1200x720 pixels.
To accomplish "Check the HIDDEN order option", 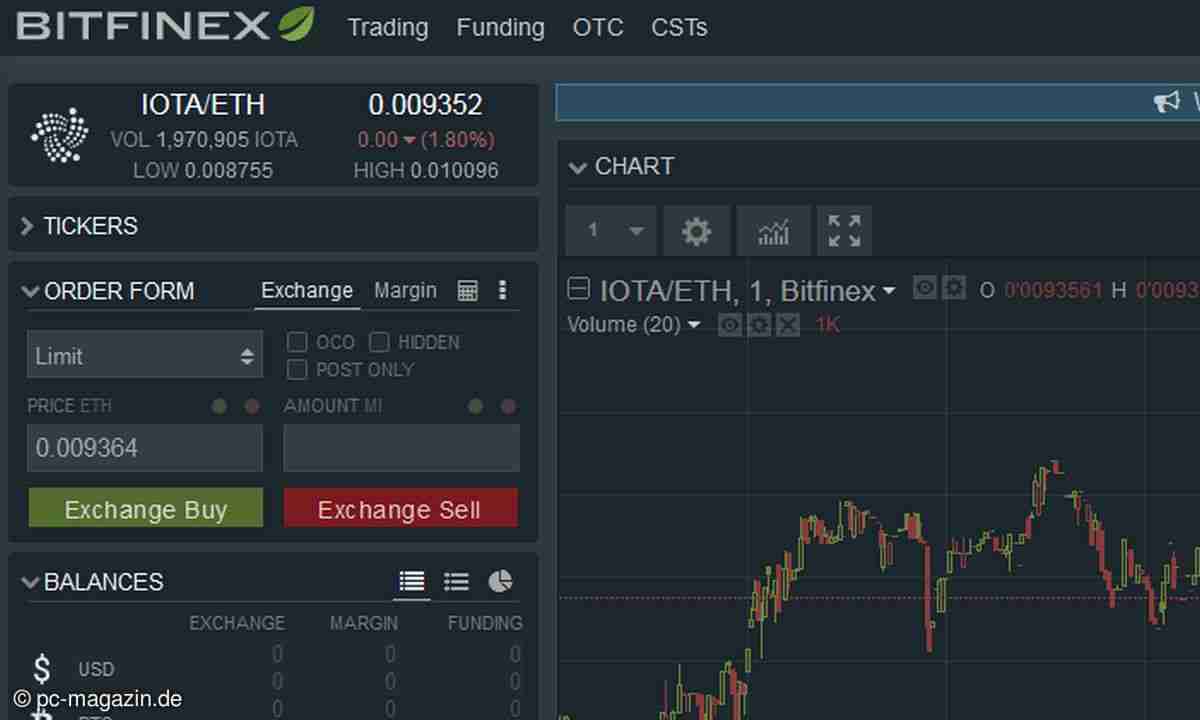I will (379, 342).
